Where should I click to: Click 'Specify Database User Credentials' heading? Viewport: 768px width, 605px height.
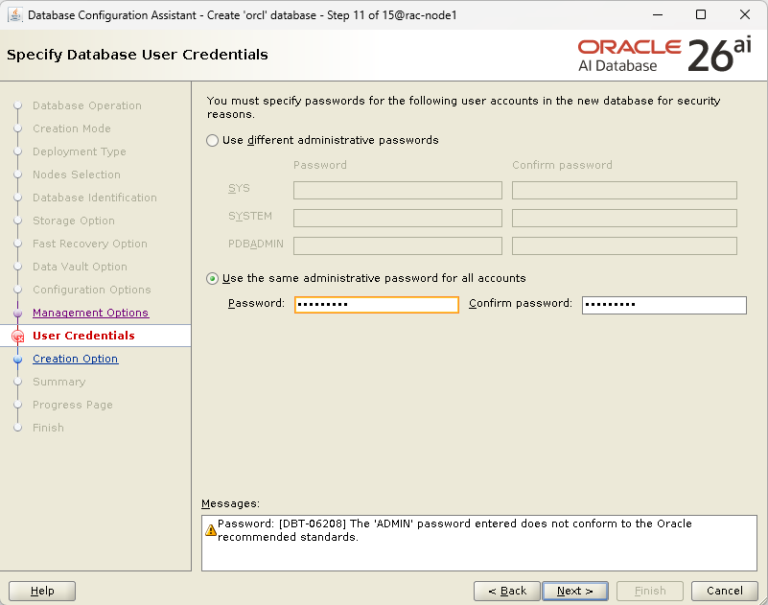pyautogui.click(x=138, y=54)
